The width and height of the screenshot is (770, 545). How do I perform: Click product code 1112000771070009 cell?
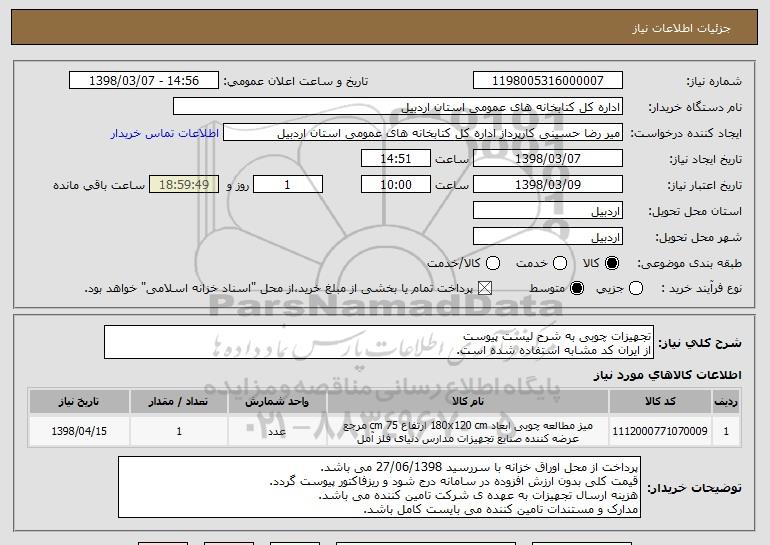pos(660,431)
